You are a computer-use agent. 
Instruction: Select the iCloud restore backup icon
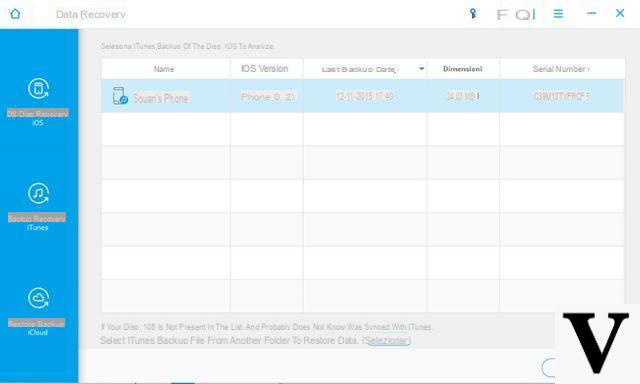(x=38, y=298)
